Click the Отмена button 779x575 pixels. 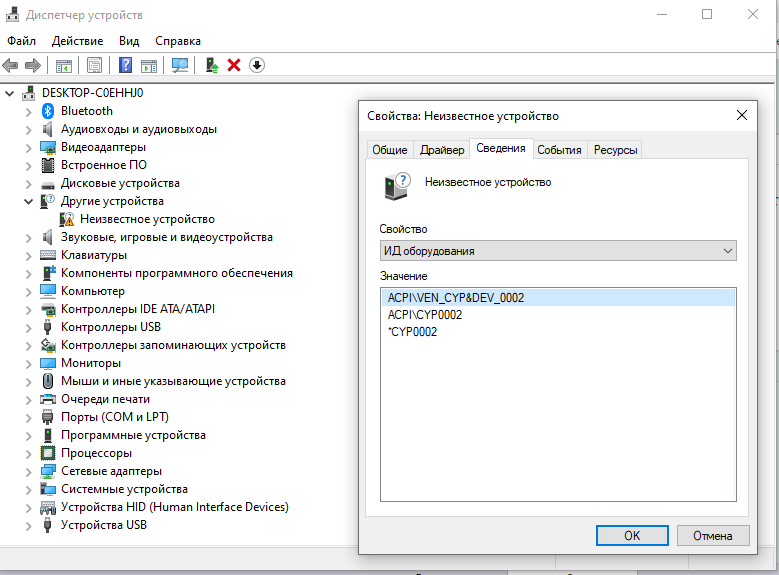click(712, 536)
